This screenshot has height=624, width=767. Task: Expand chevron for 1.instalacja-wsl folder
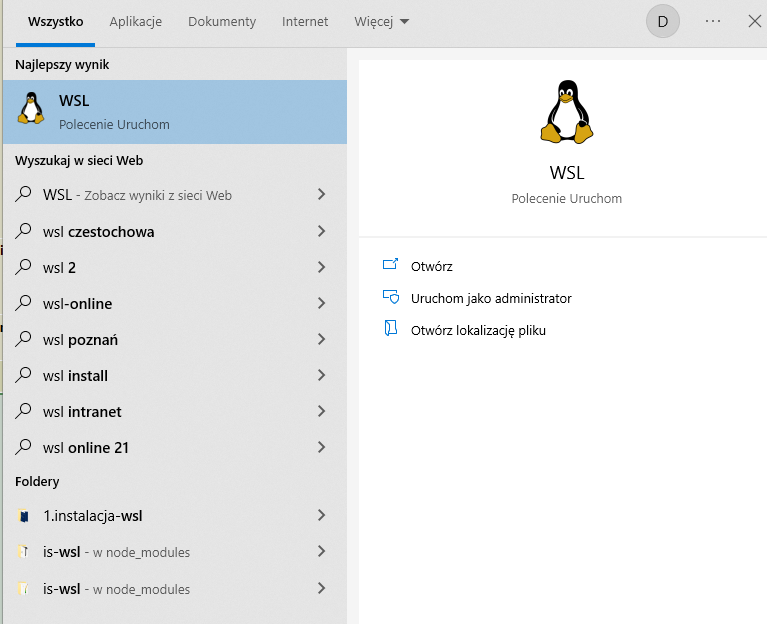[321, 515]
